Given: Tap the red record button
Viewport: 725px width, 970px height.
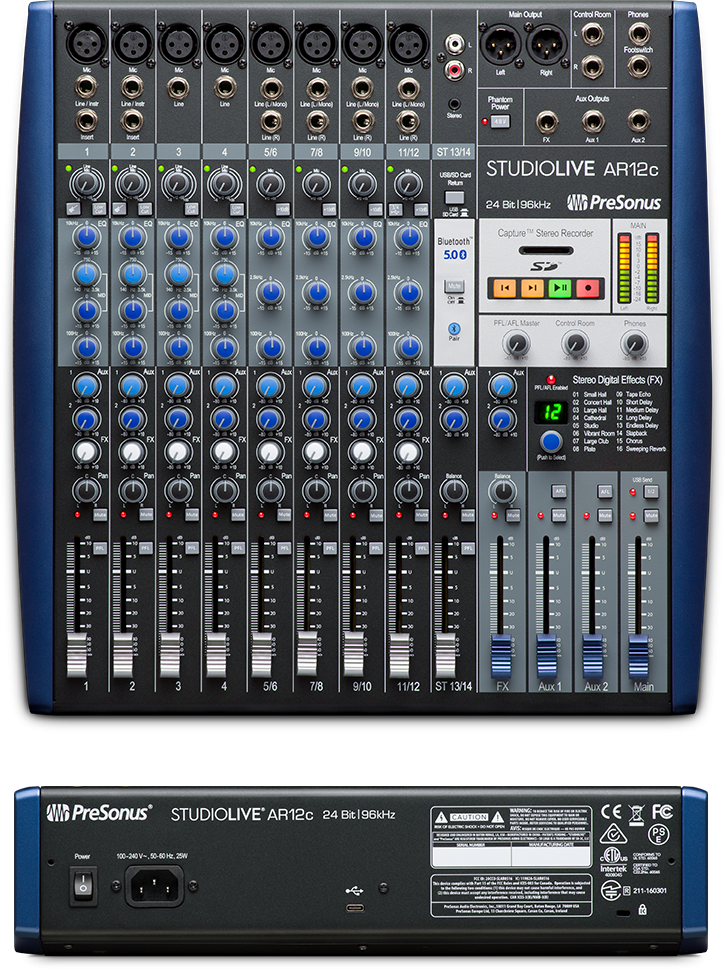Looking at the screenshot, I should [588, 287].
